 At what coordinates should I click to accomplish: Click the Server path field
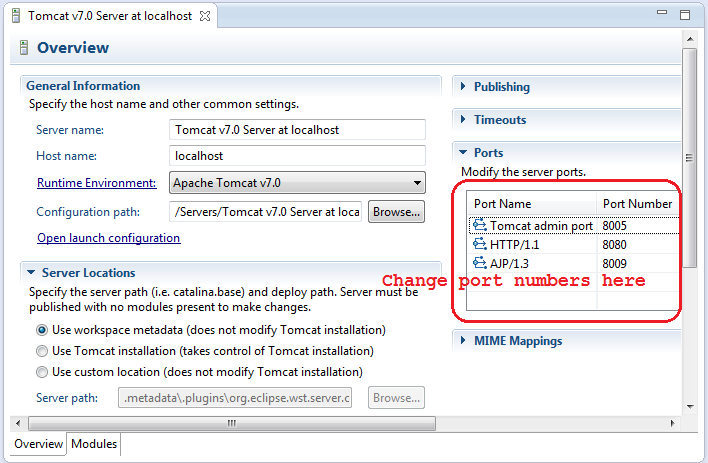[x=235, y=398]
